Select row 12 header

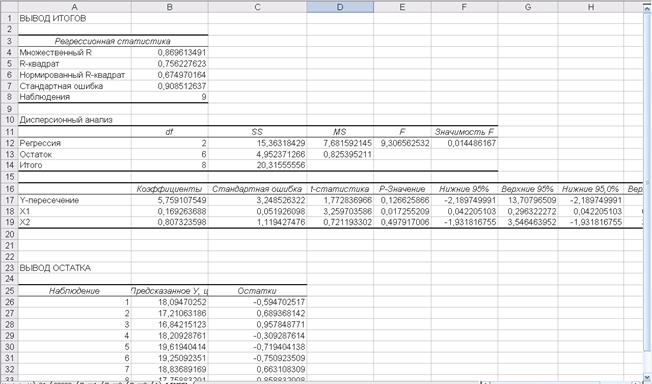click(9, 143)
